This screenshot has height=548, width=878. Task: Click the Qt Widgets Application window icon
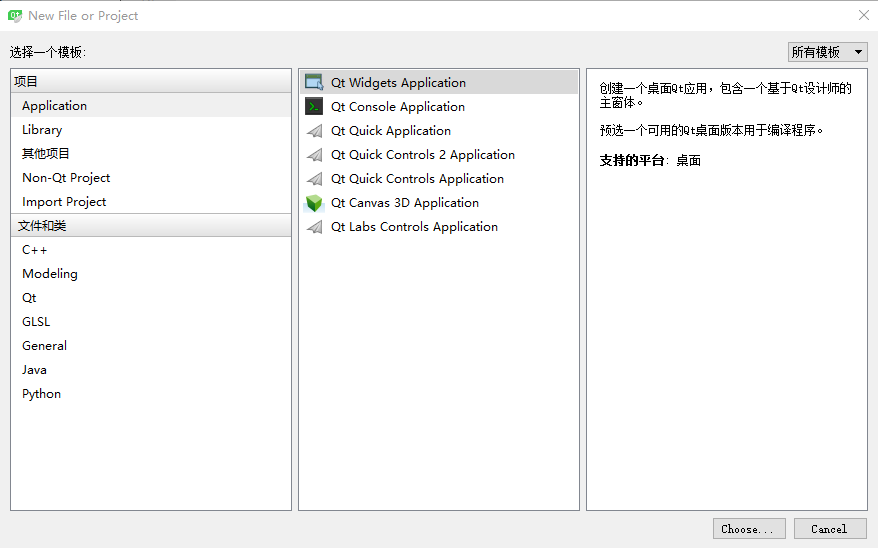[314, 82]
